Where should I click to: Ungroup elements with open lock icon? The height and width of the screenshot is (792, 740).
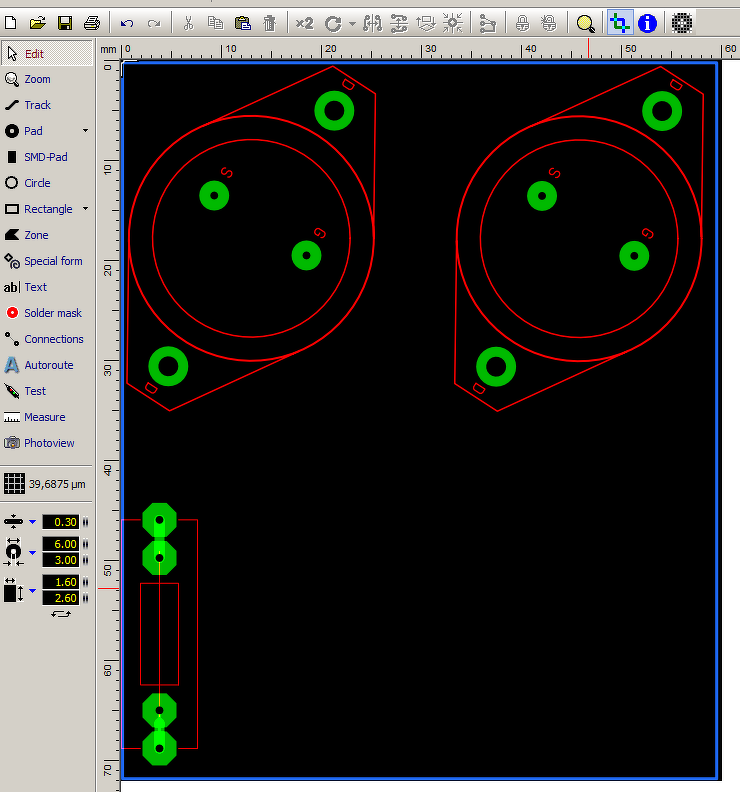[x=549, y=23]
